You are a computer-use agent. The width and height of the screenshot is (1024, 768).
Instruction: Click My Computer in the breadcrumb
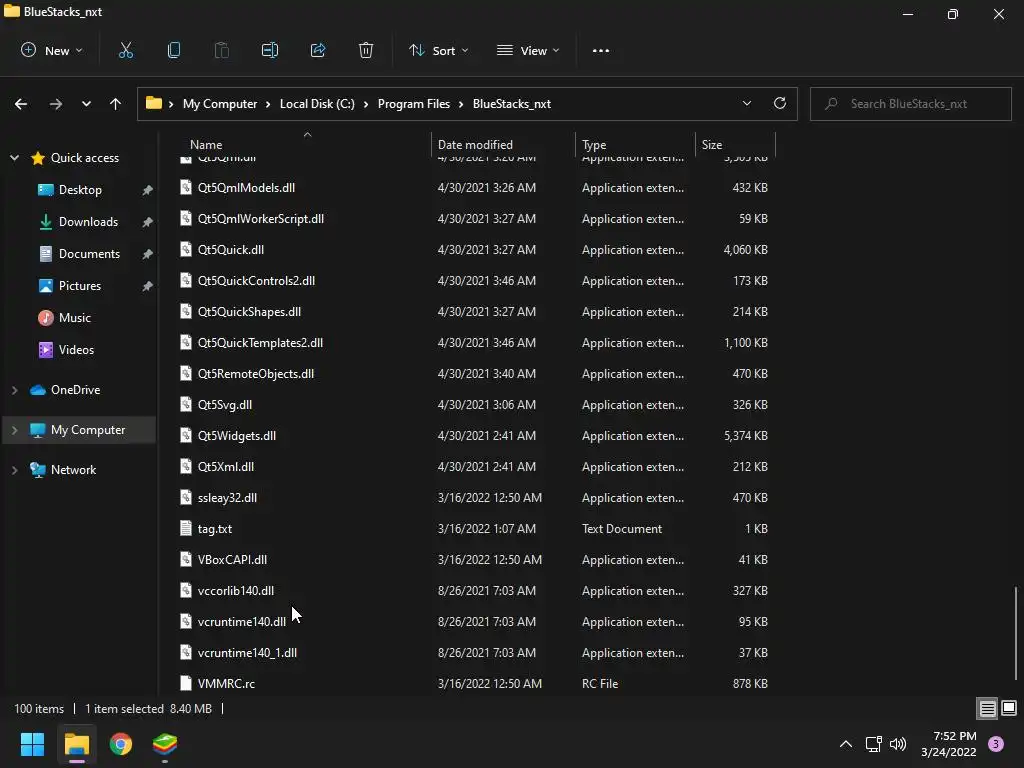(220, 104)
